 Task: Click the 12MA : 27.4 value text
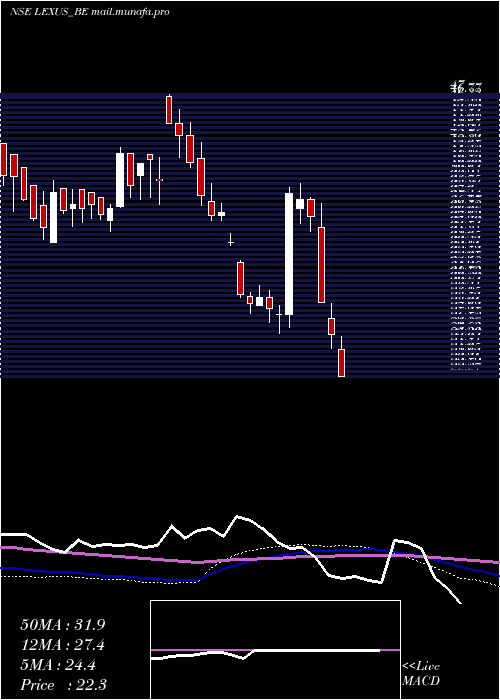(x=62, y=645)
